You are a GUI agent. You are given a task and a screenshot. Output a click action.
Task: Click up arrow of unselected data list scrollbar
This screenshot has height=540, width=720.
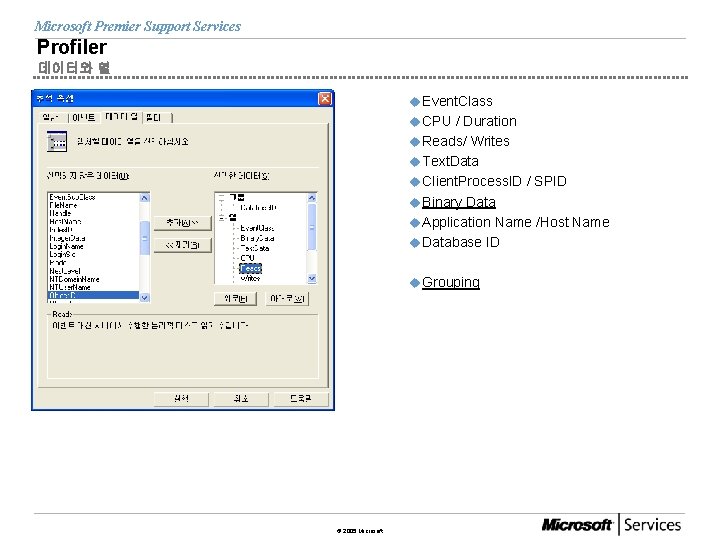[x=144, y=198]
